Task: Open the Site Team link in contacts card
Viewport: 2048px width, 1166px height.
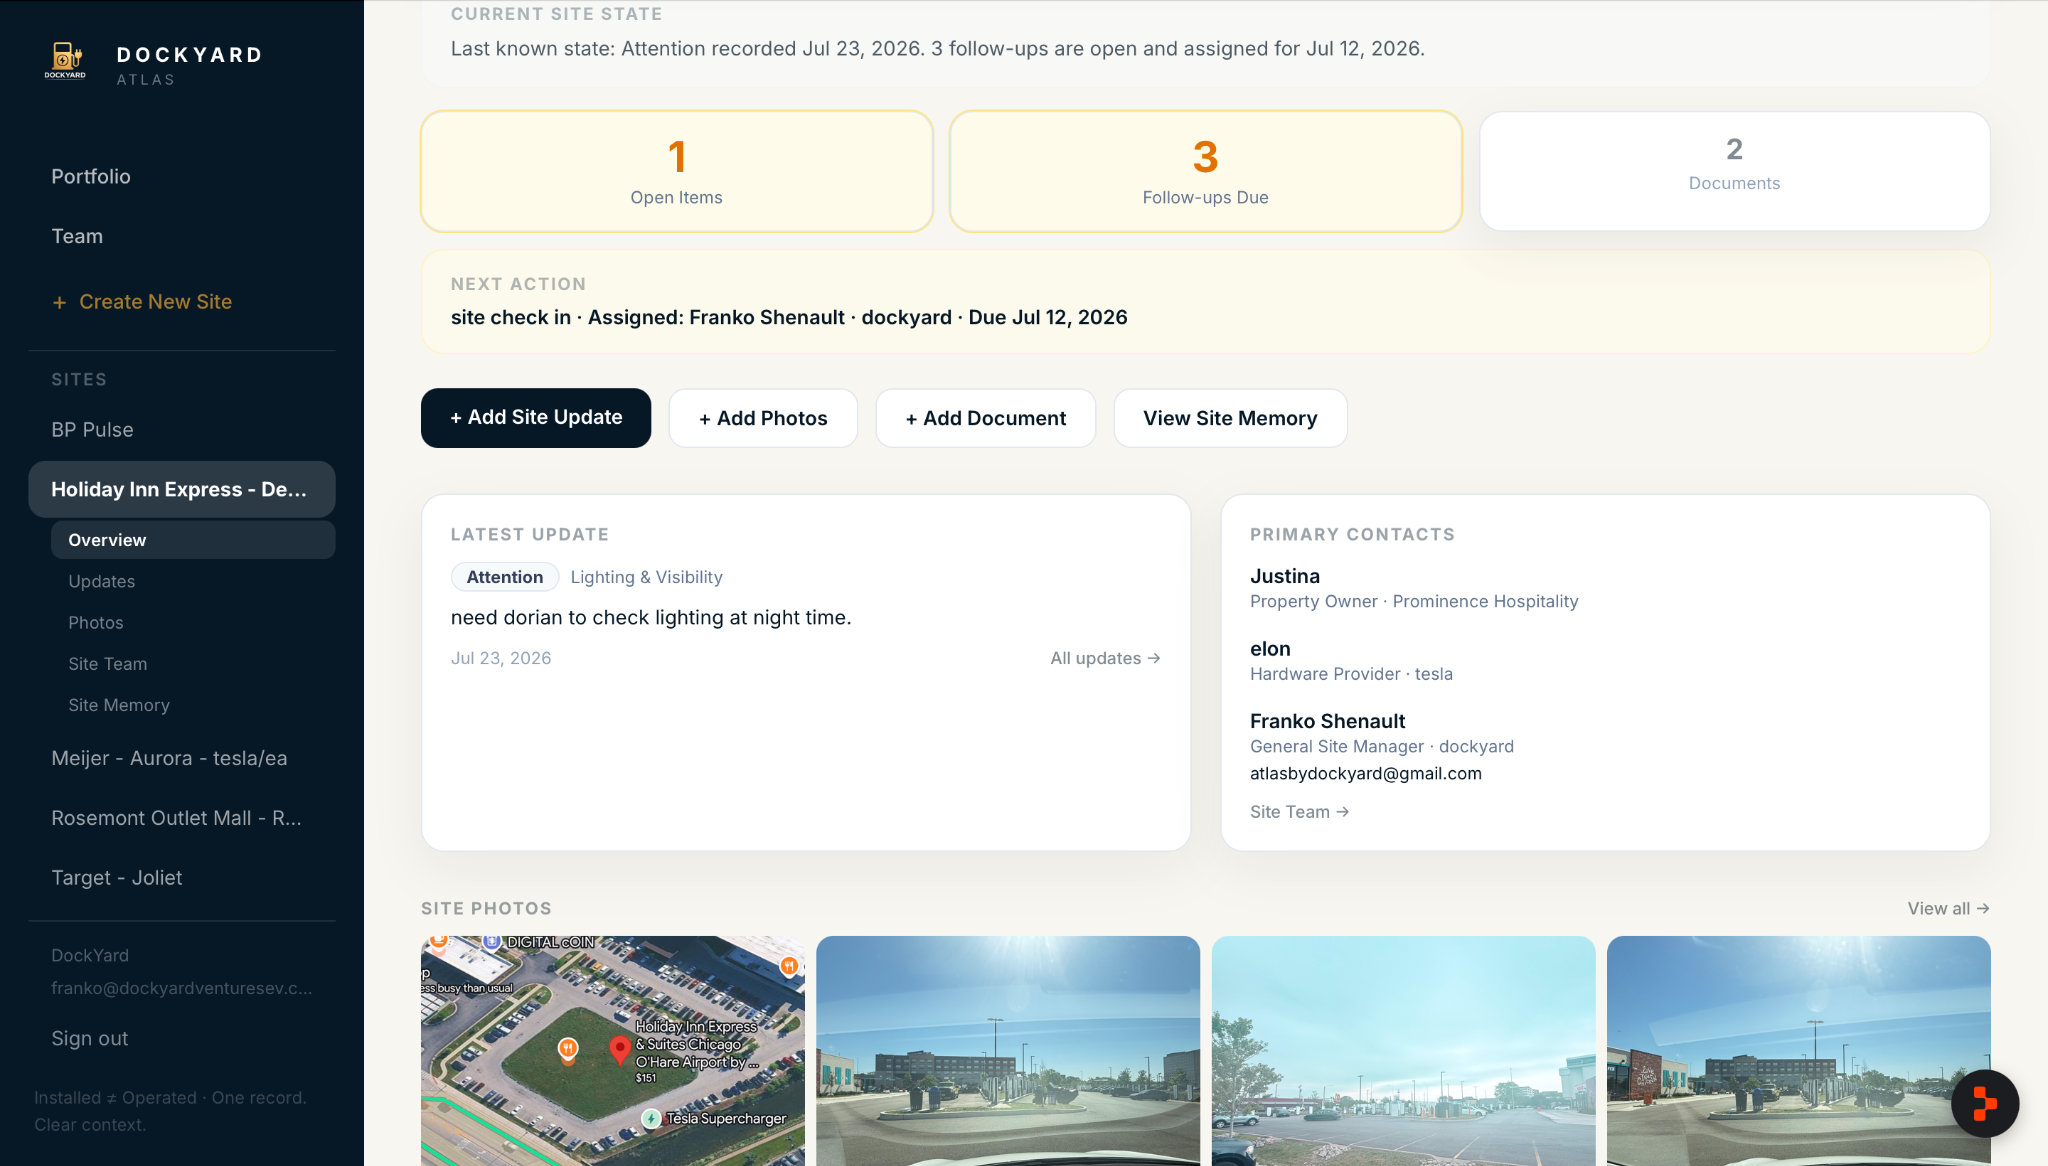Action: tap(1299, 812)
